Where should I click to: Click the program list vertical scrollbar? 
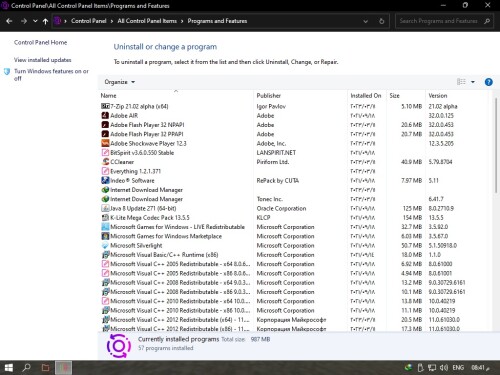click(x=495, y=144)
